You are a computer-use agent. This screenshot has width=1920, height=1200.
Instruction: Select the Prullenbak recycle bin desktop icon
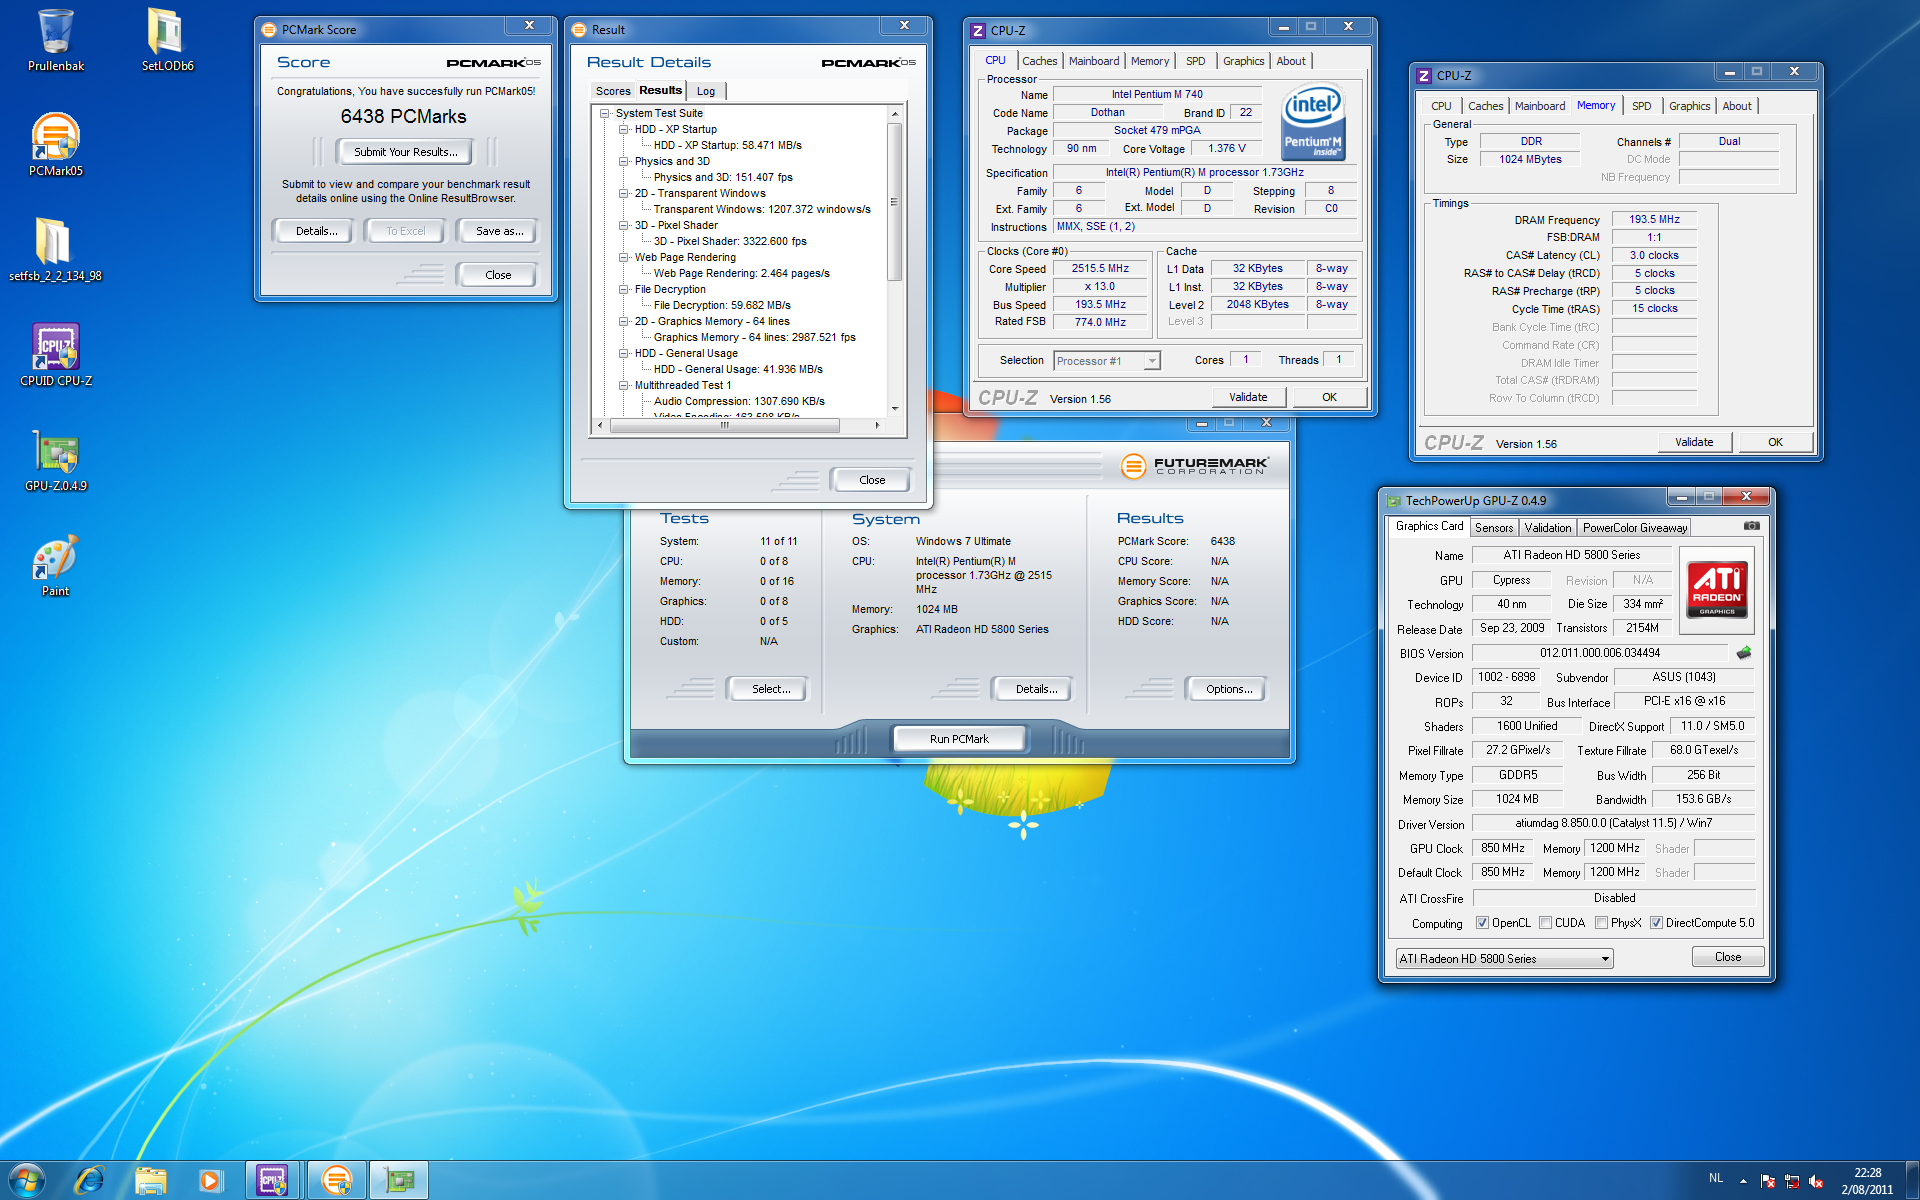click(56, 40)
